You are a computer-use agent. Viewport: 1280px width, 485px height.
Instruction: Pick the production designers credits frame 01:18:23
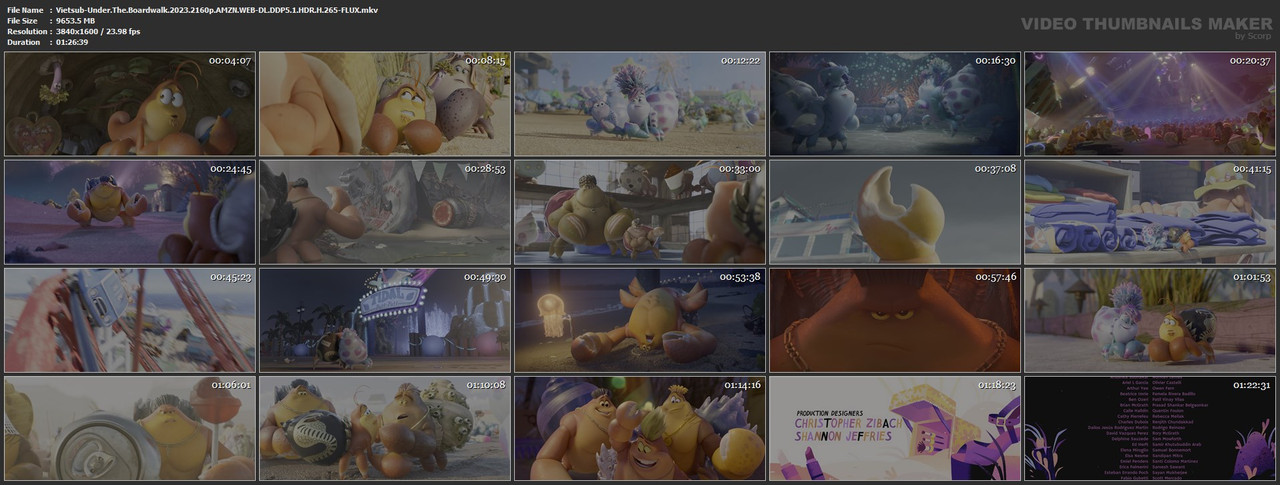[x=895, y=428]
